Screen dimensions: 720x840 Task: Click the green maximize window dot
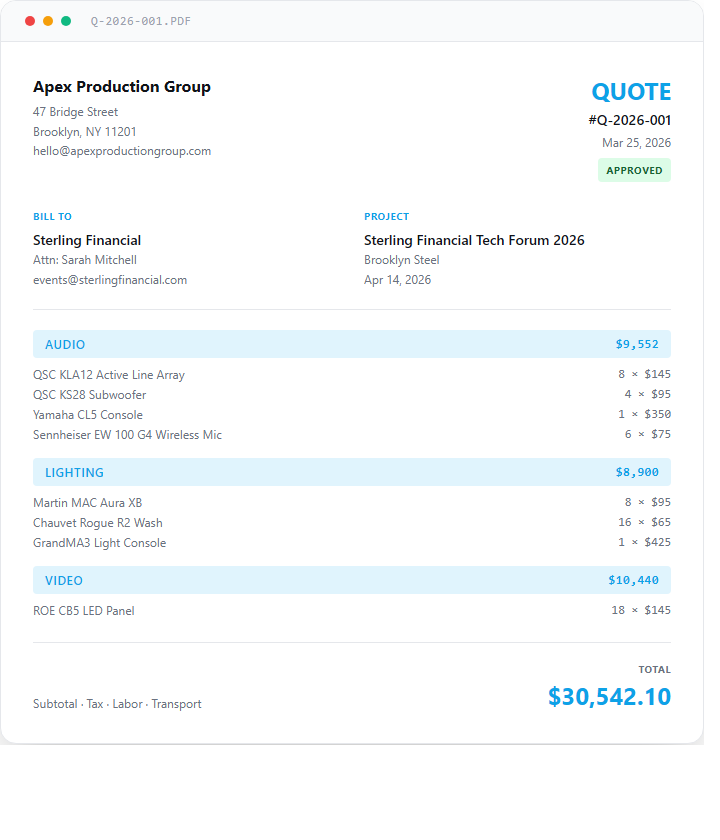[66, 21]
